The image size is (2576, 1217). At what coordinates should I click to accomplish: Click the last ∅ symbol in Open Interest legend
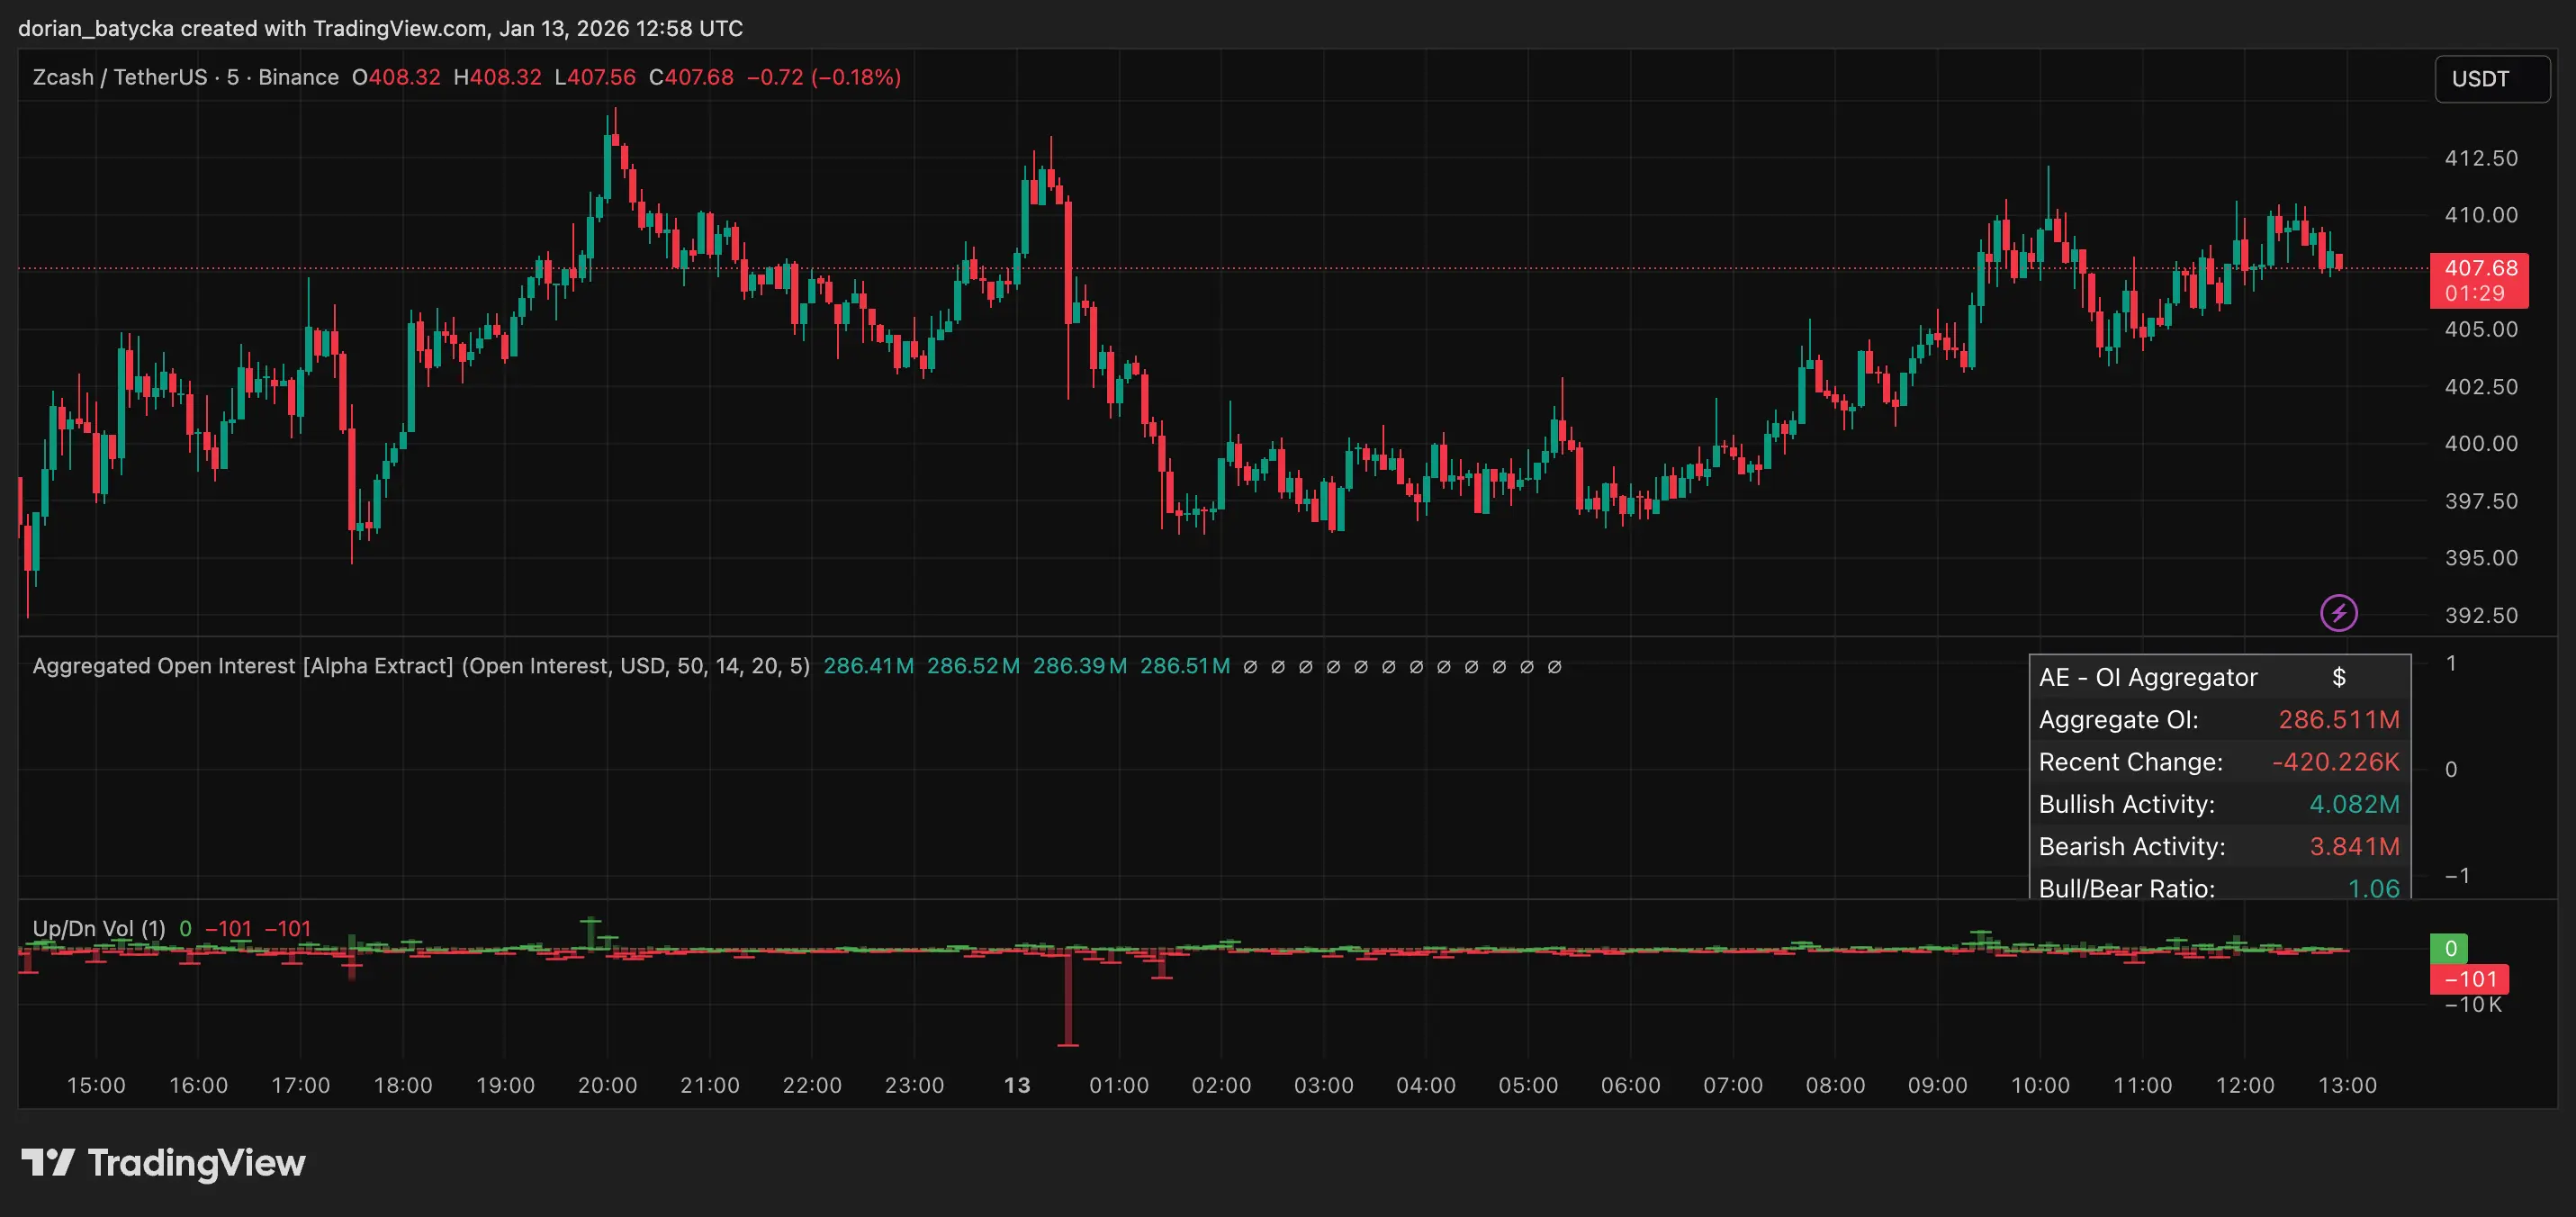[1554, 667]
